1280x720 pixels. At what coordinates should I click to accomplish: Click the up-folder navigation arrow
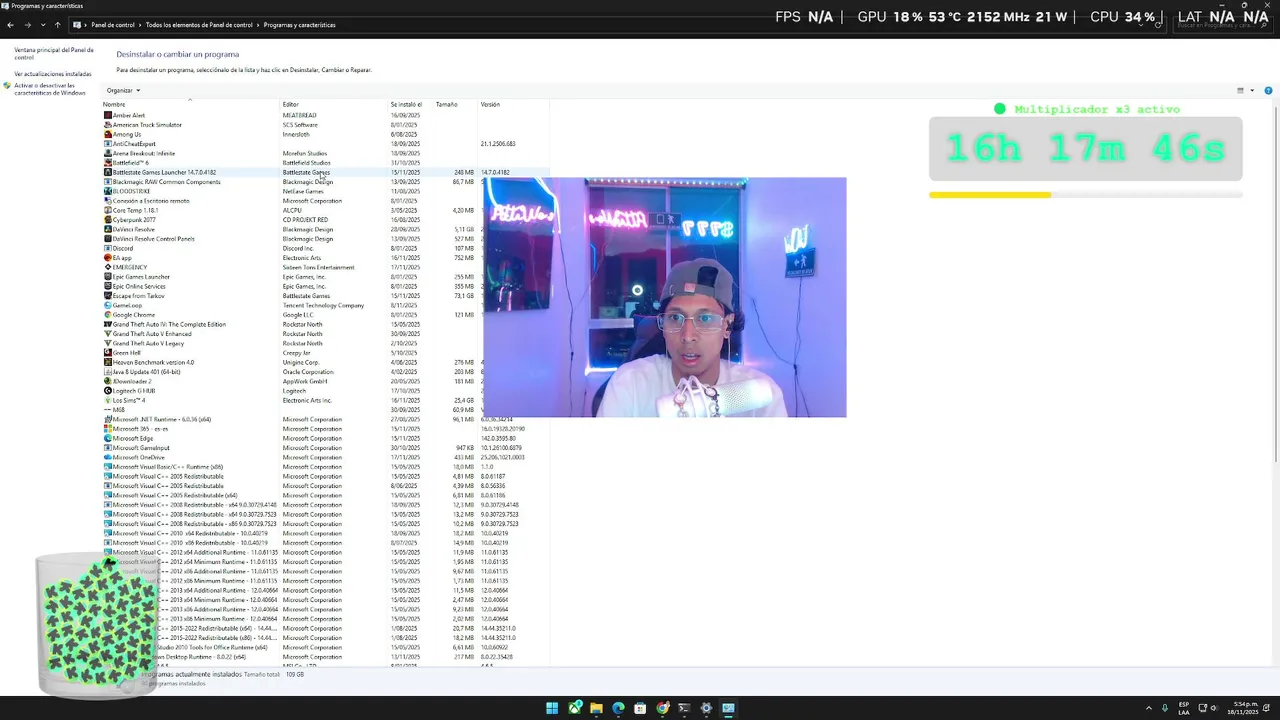57,25
